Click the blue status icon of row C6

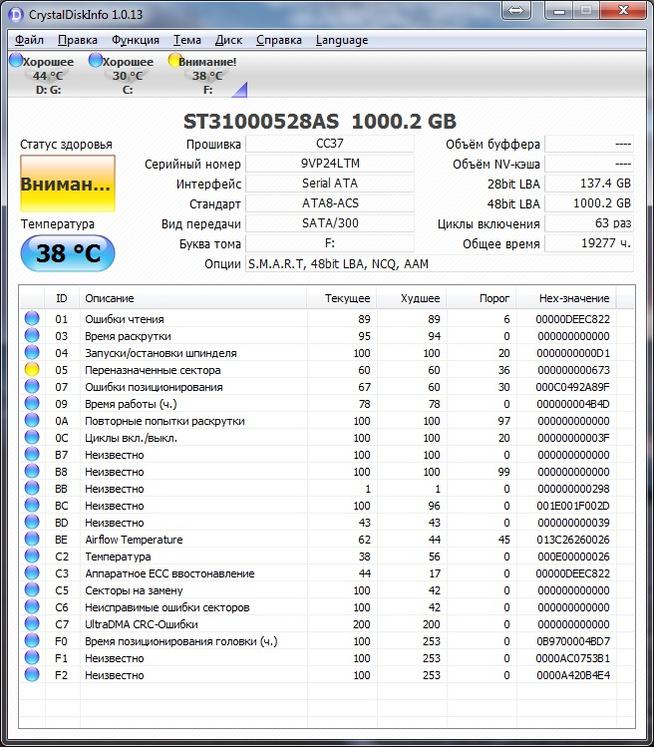(32, 606)
